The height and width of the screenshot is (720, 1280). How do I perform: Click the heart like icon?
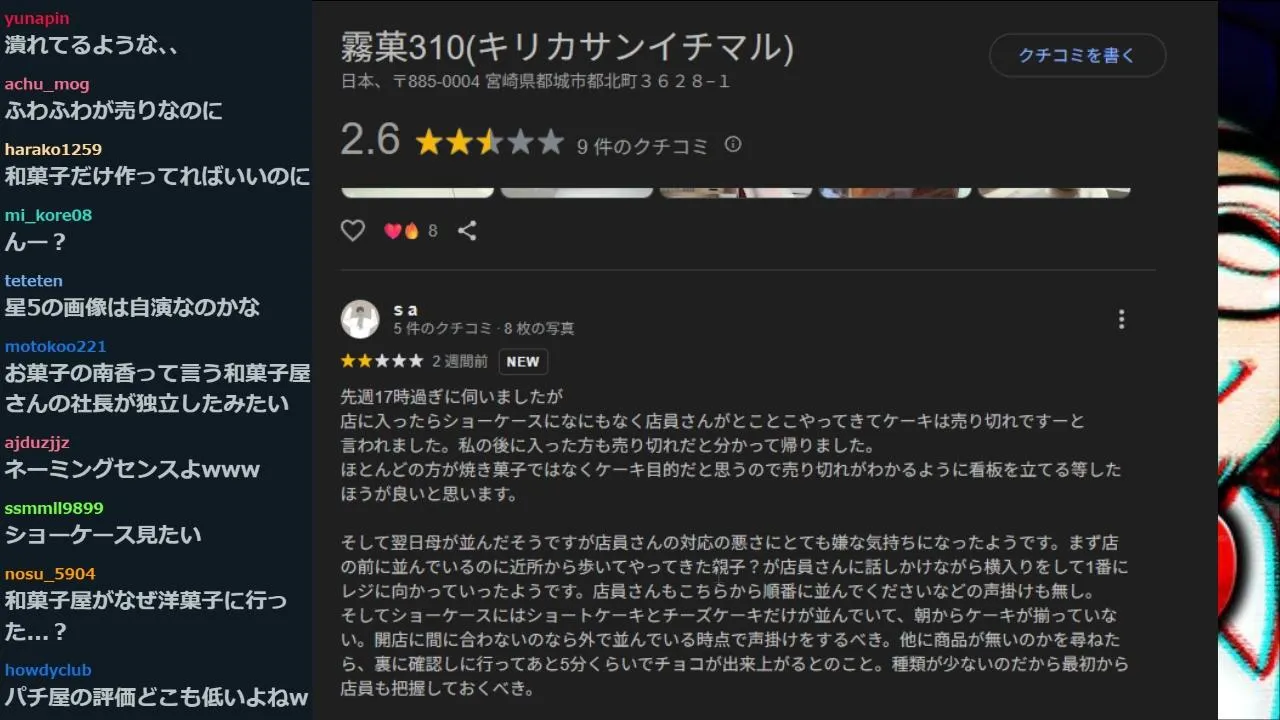click(353, 231)
